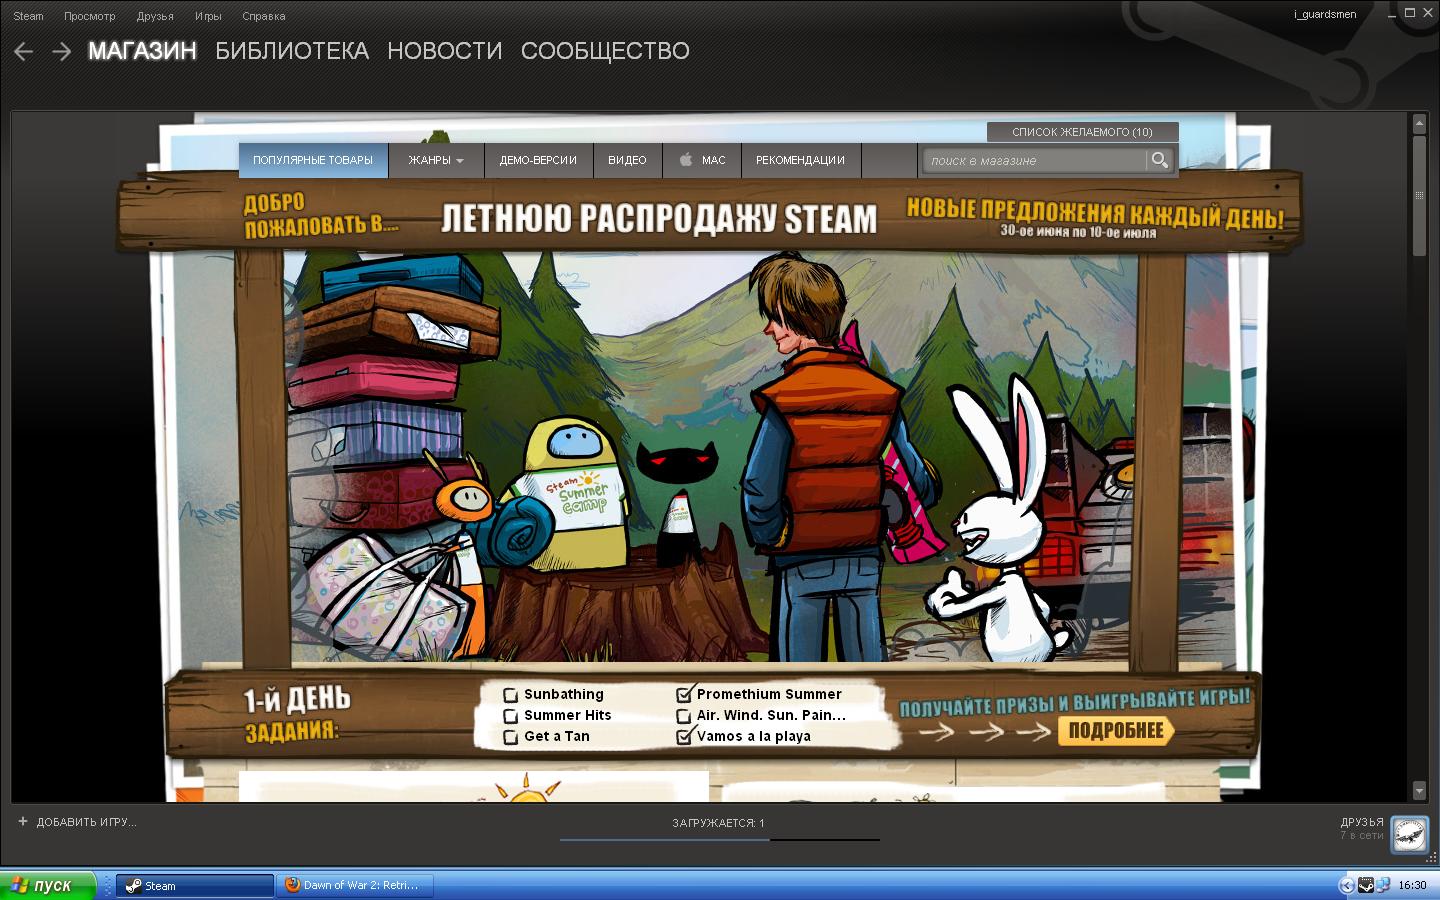Open the Steam menu
This screenshot has height=900, width=1440.
[28, 16]
